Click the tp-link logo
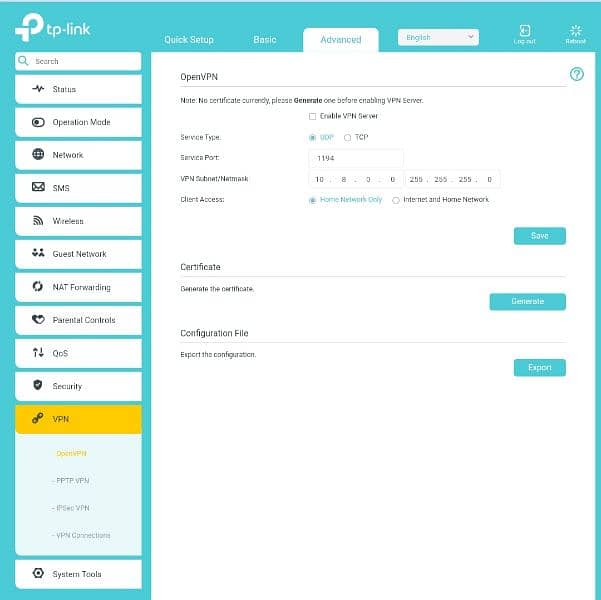 [53, 27]
